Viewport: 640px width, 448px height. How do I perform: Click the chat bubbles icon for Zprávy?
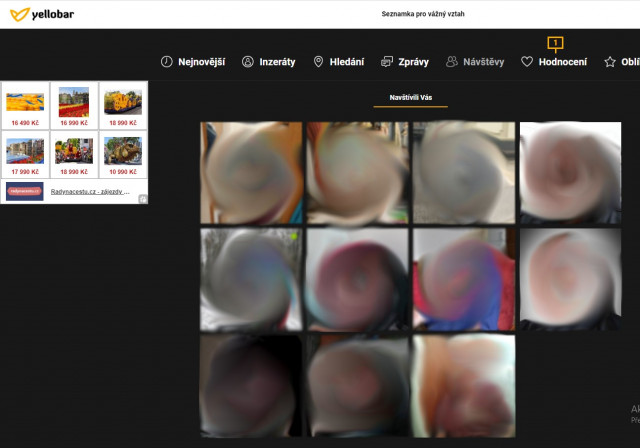[387, 62]
